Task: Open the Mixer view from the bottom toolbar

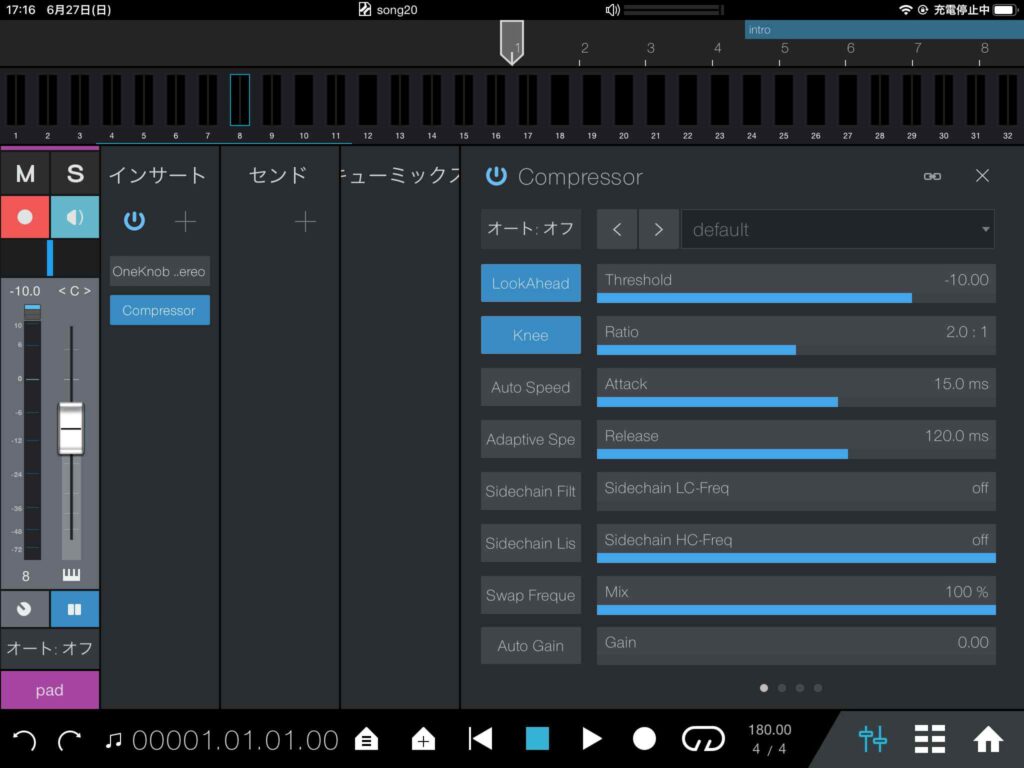Action: [872, 738]
